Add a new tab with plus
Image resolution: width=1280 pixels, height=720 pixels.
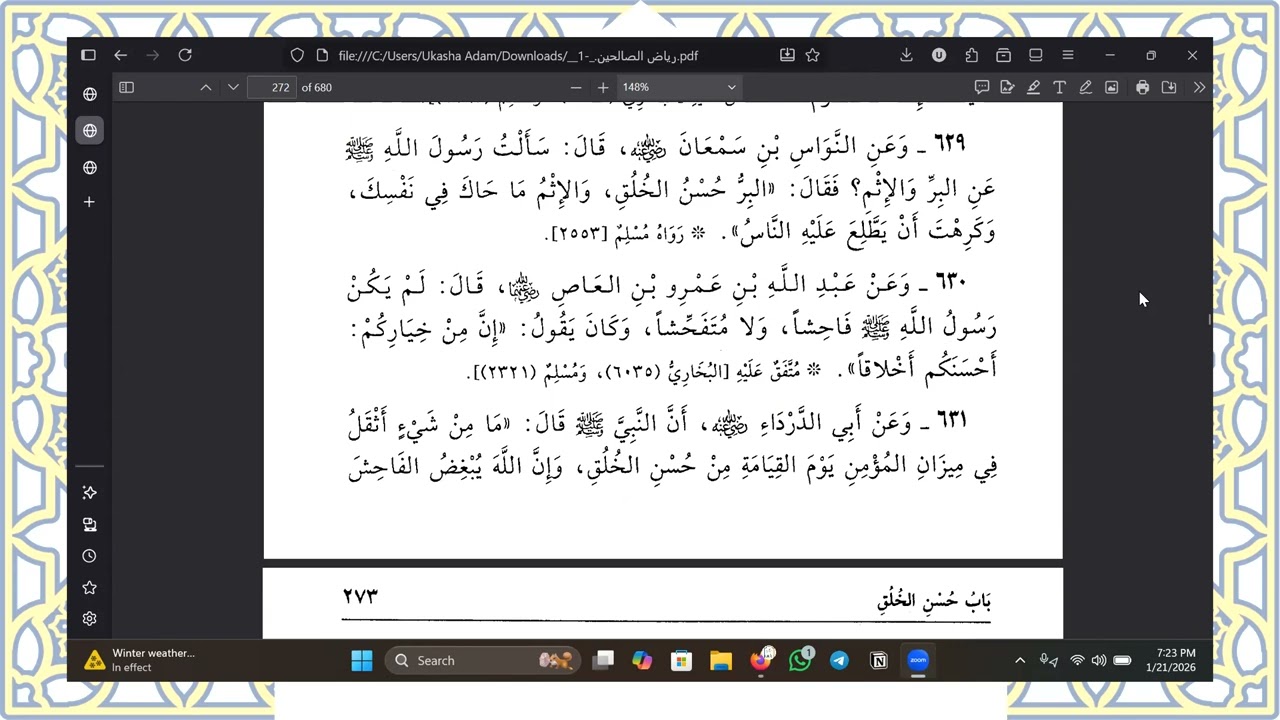(x=89, y=202)
